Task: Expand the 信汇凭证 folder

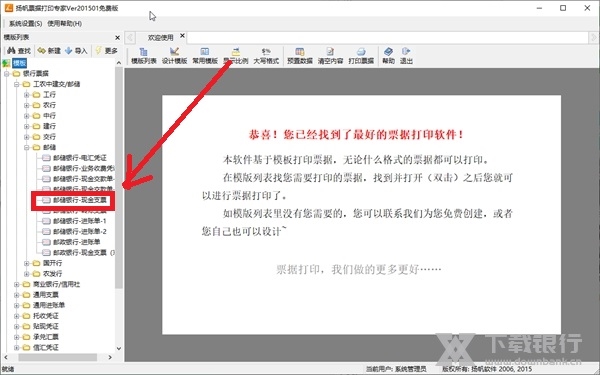Action: (x=16, y=347)
